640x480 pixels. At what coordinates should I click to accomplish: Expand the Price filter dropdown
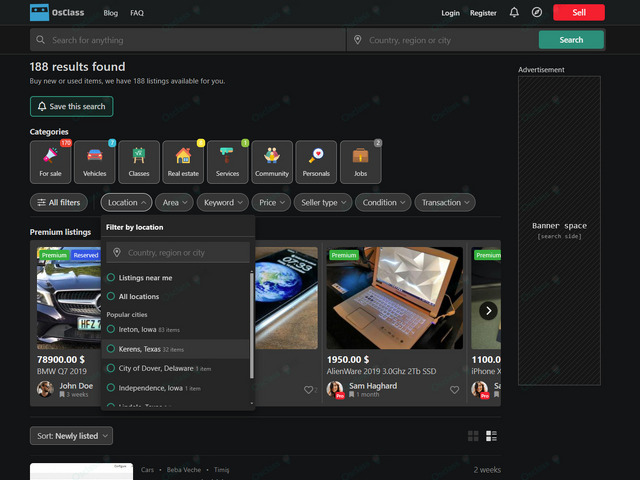[271, 202]
